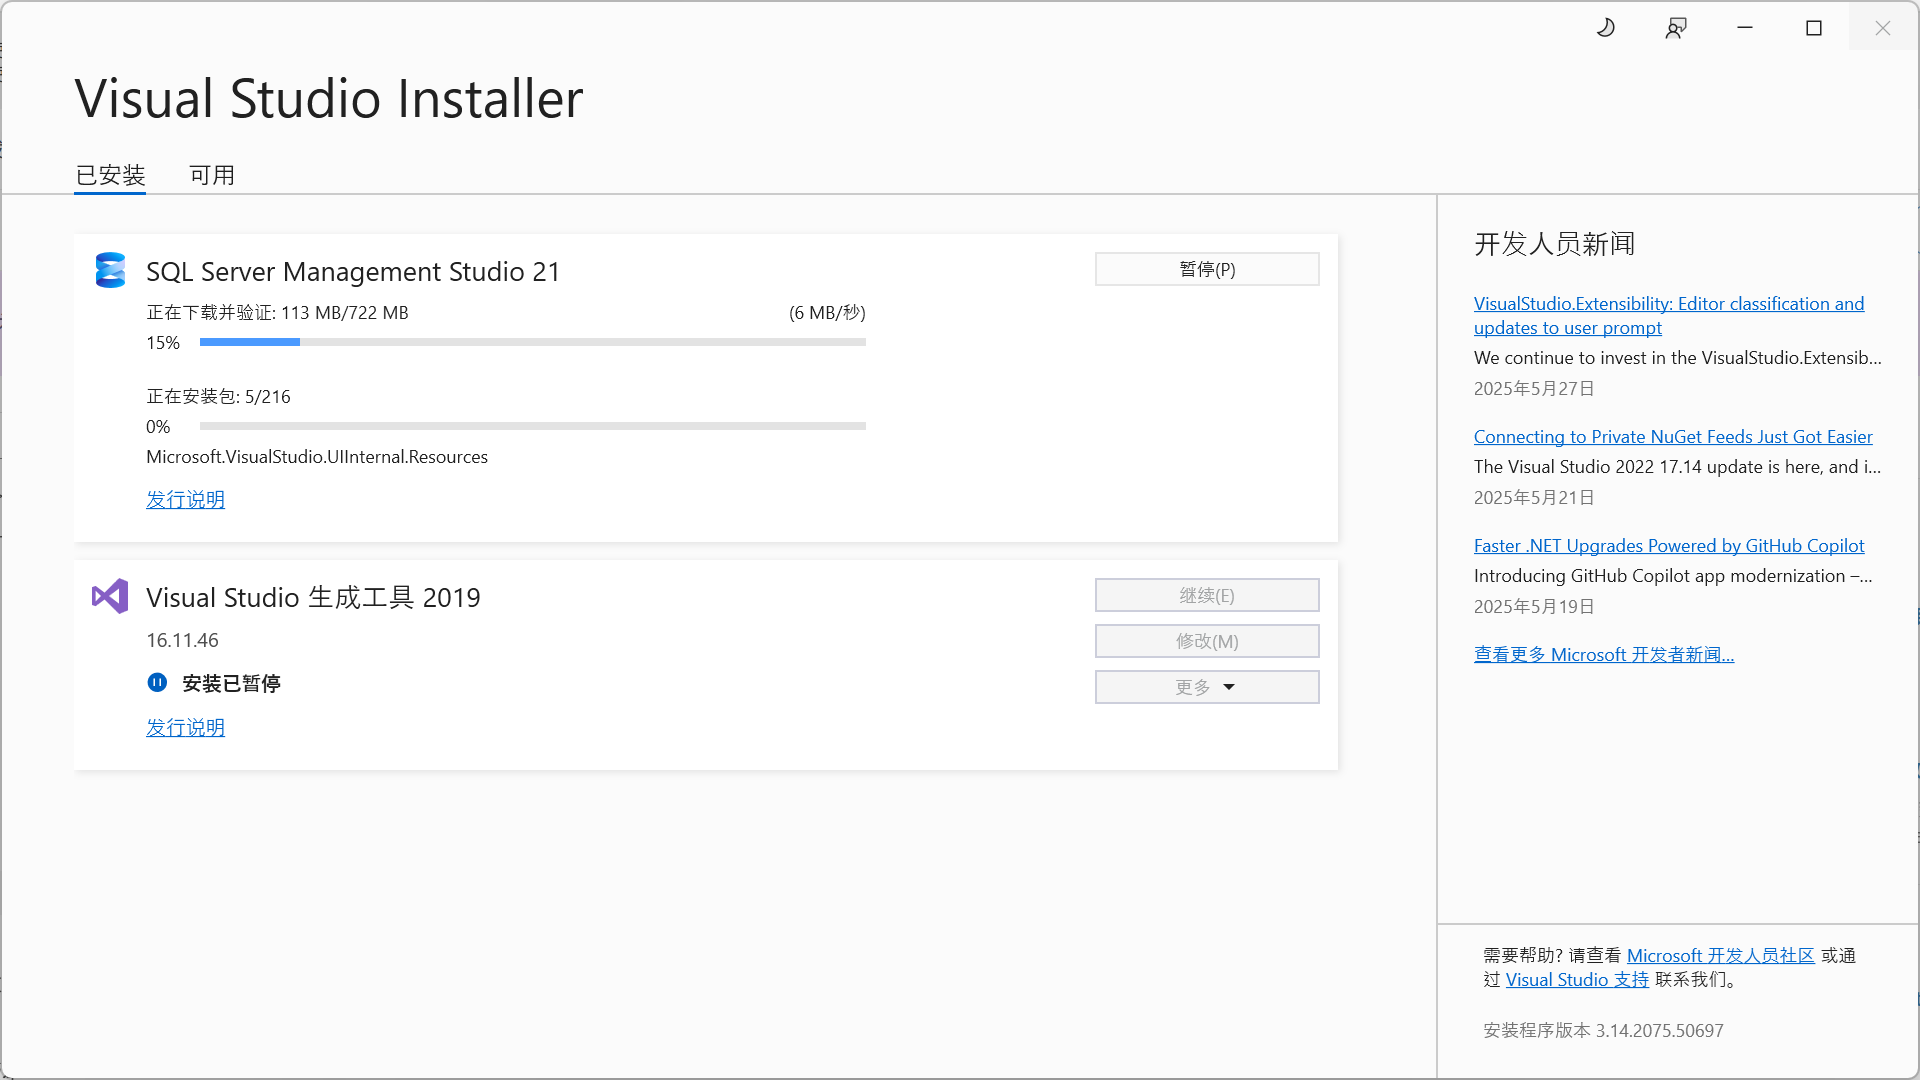Switch to the 可用 tab

(211, 174)
